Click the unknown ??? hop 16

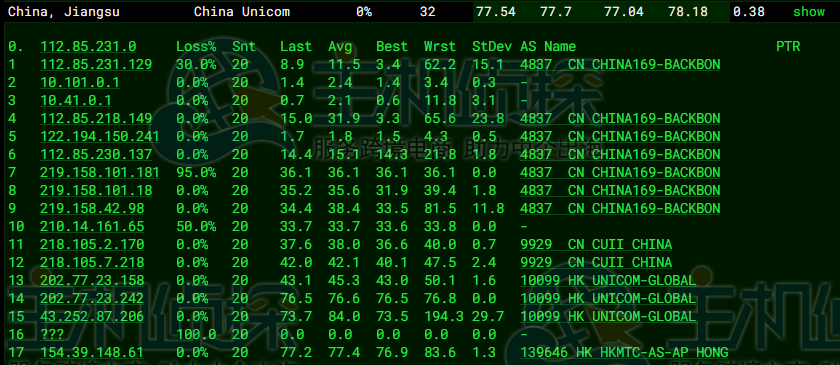pos(52,335)
